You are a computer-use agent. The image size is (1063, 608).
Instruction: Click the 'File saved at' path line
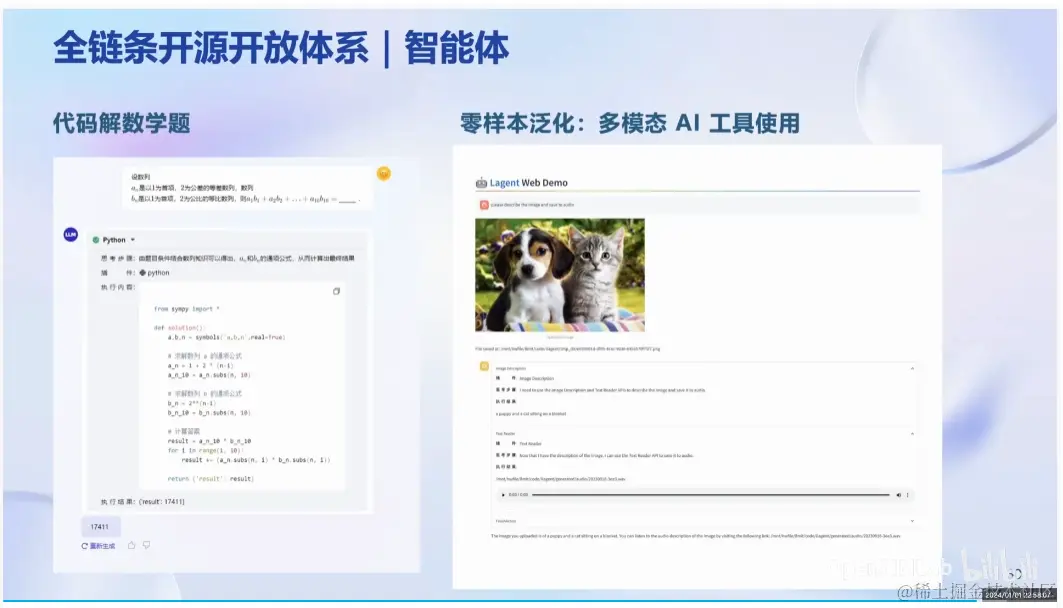pos(567,348)
